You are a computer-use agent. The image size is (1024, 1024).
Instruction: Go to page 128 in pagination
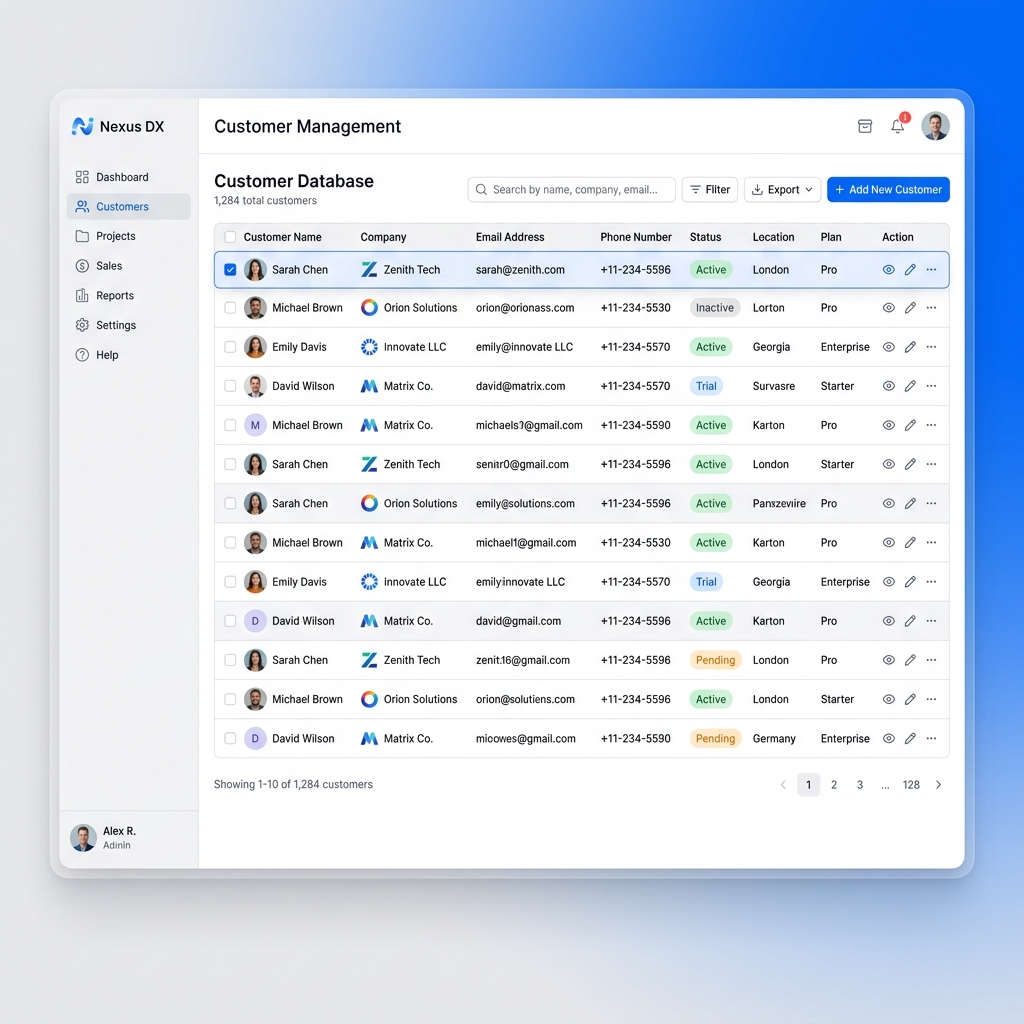pyautogui.click(x=911, y=785)
